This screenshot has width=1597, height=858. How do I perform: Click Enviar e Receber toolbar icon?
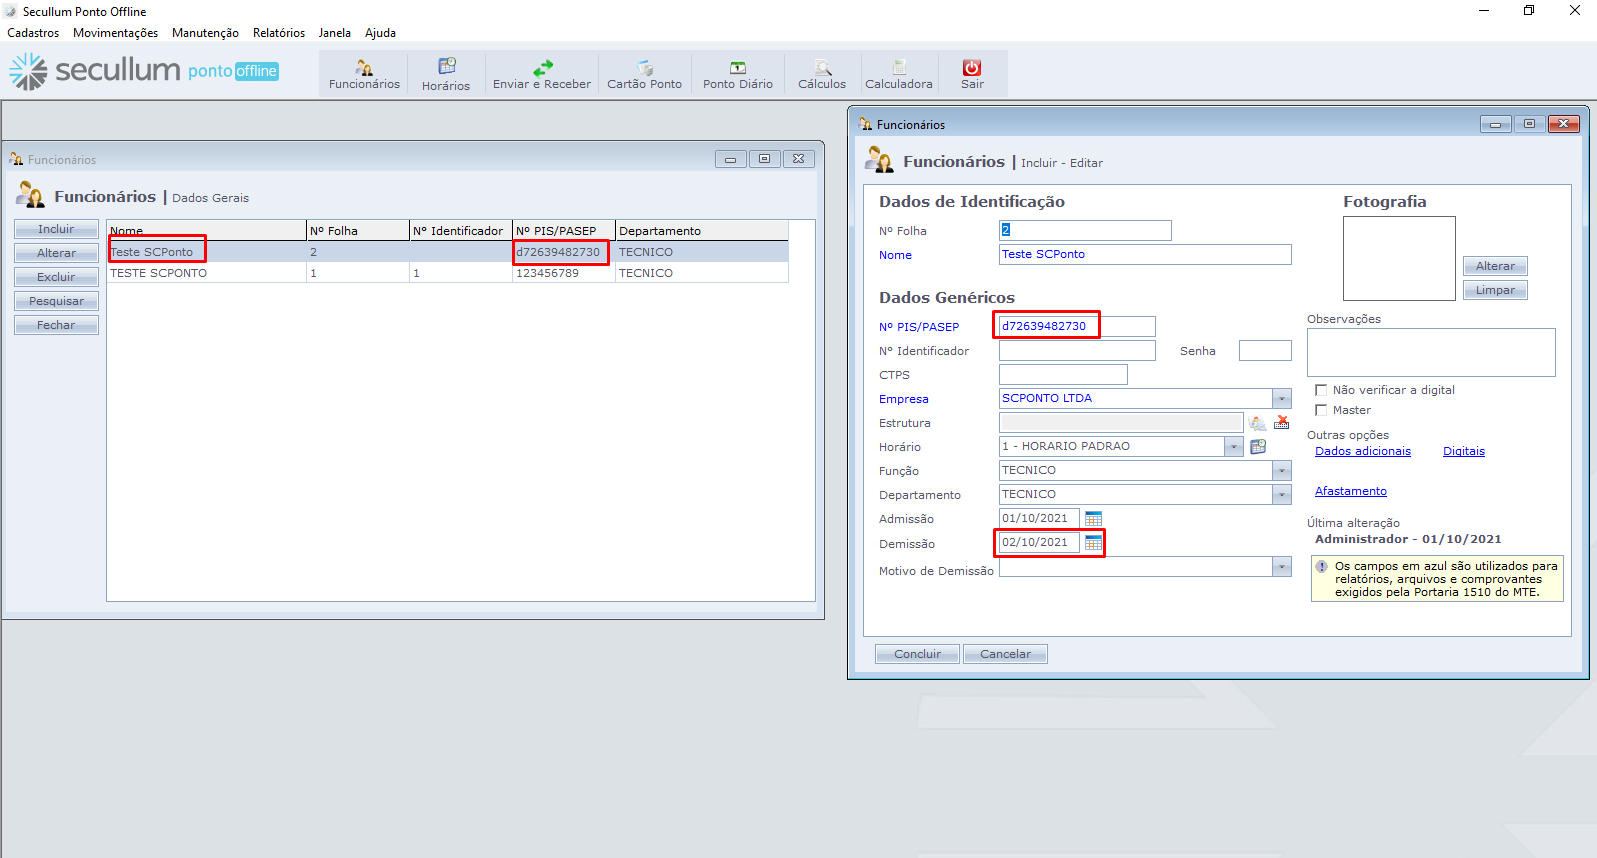(542, 74)
